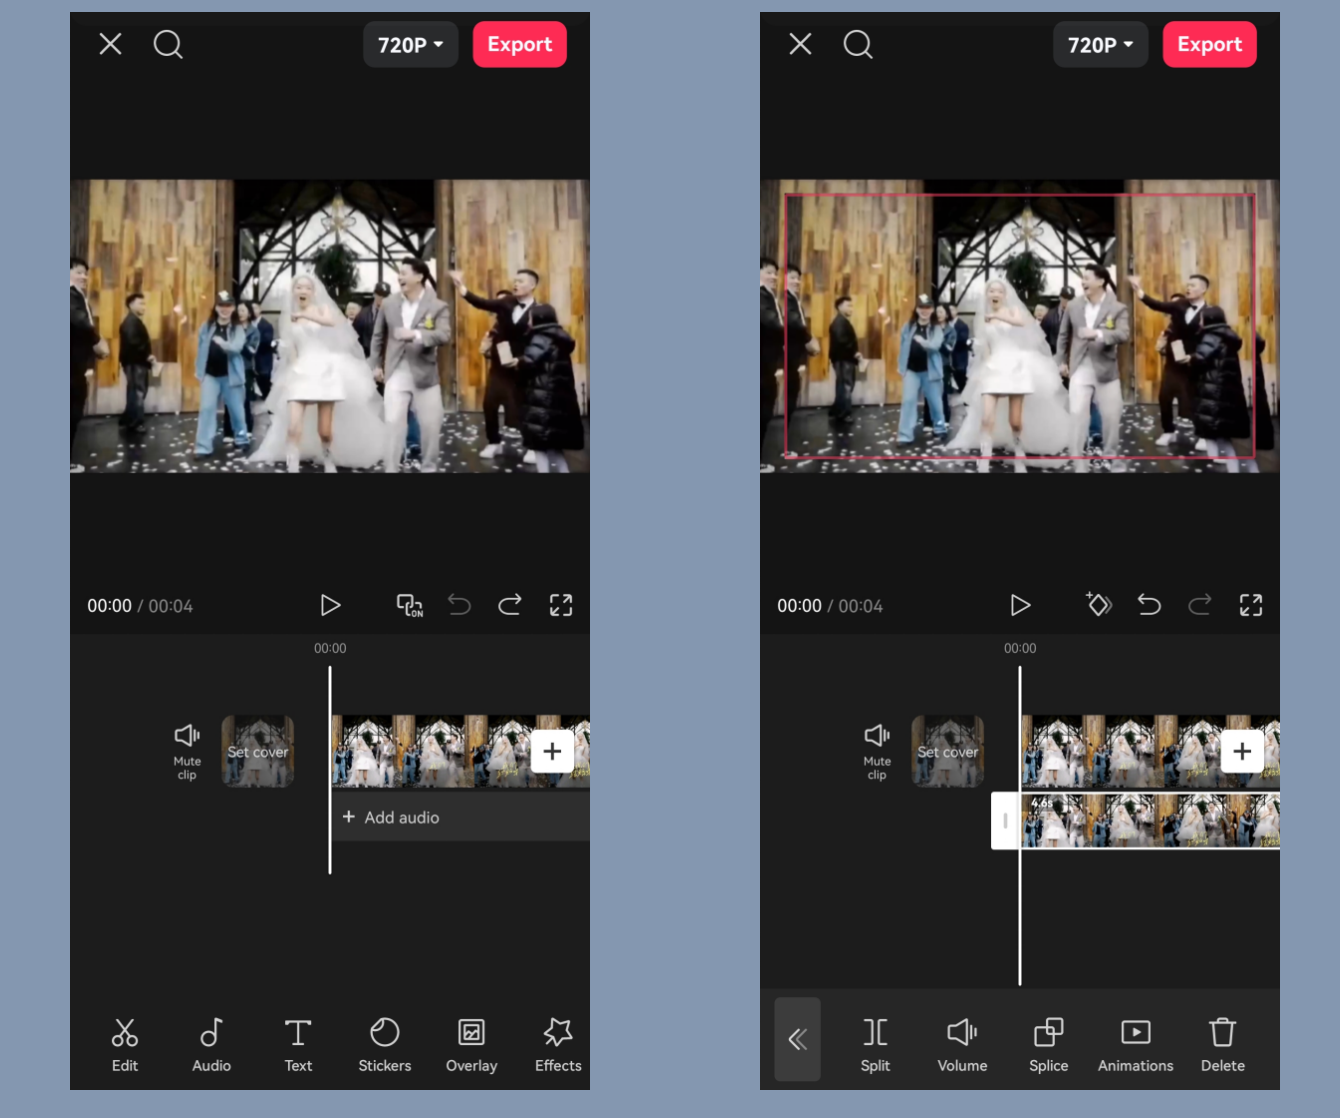Open Set cover thumbnail
Image resolution: width=1340 pixels, height=1118 pixels.
pyautogui.click(x=257, y=751)
